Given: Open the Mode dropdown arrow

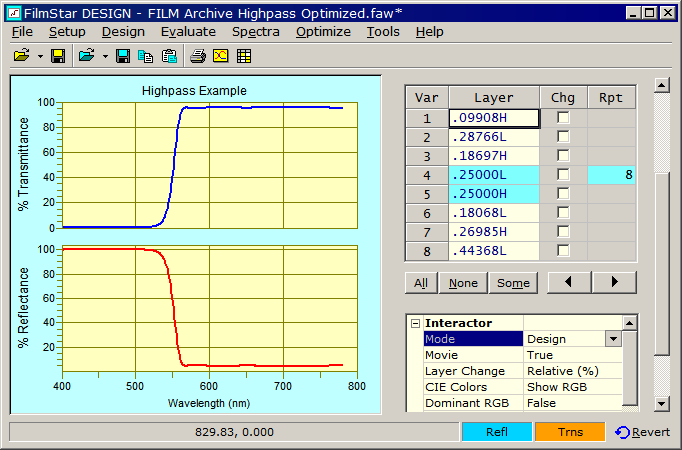Looking at the screenshot, I should pos(613,339).
